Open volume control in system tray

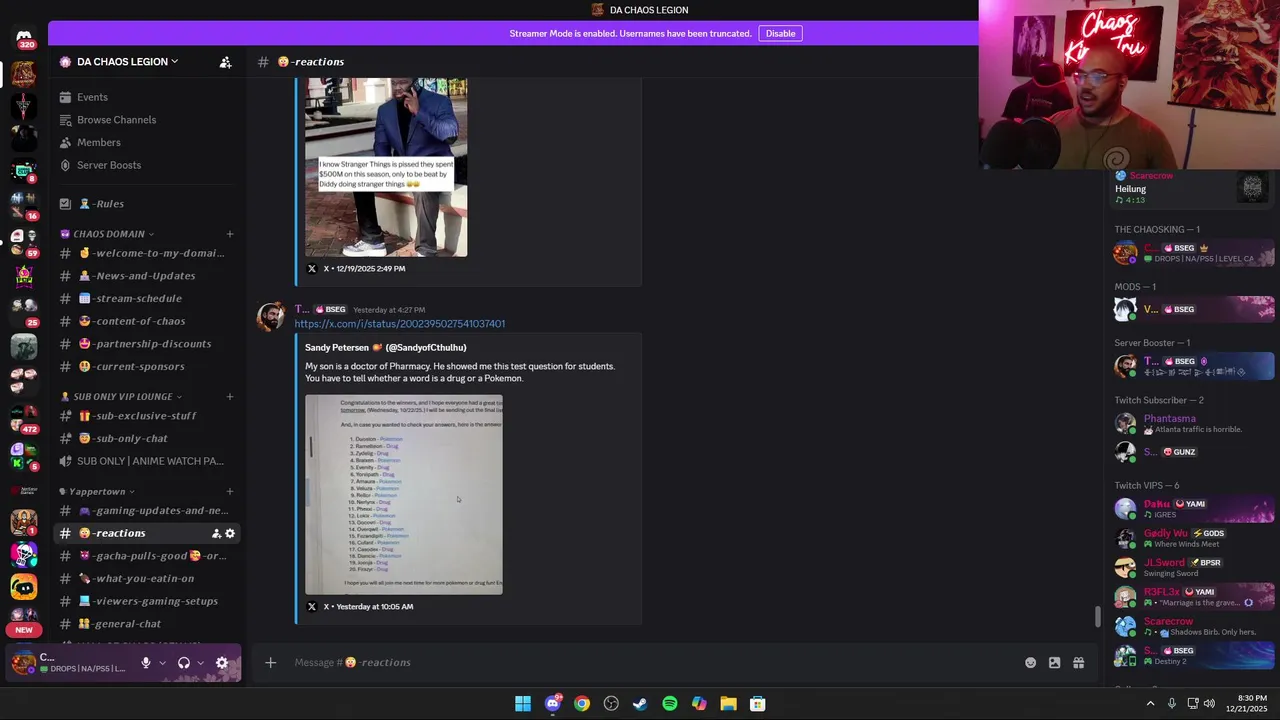pyautogui.click(x=1209, y=704)
